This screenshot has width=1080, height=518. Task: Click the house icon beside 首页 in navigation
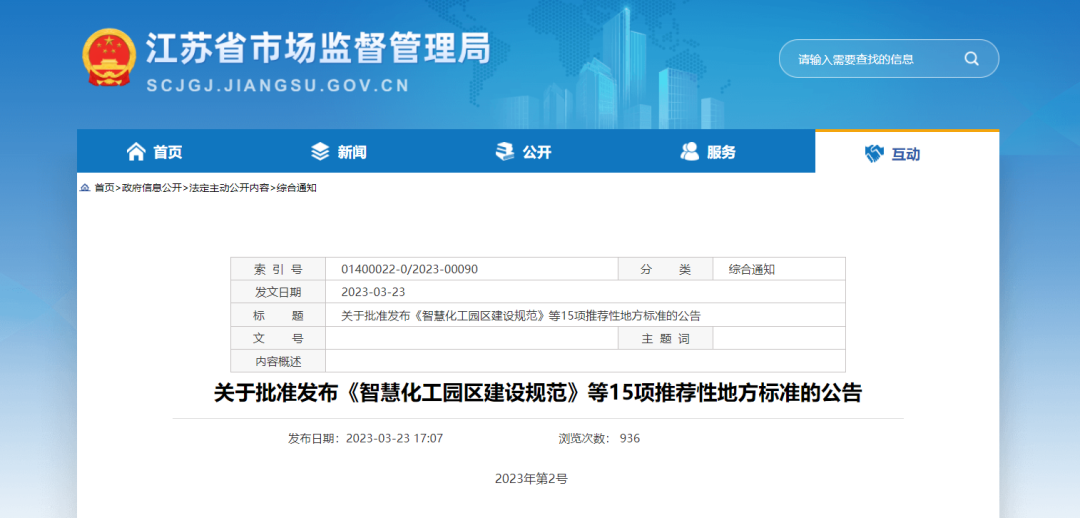click(x=136, y=152)
